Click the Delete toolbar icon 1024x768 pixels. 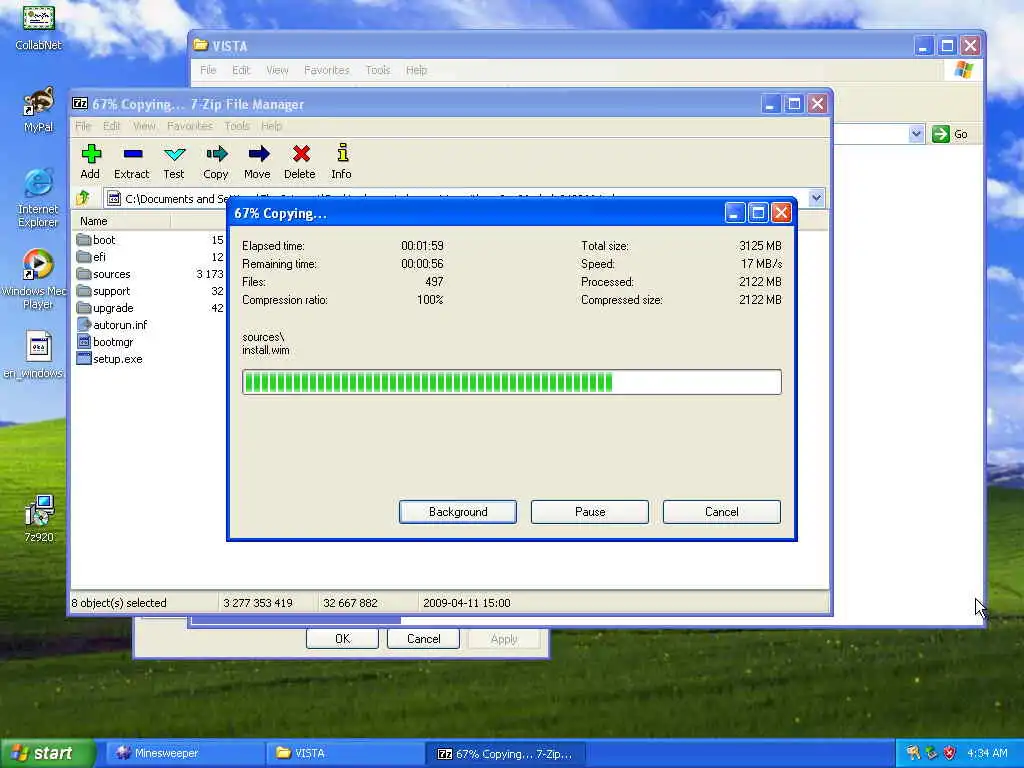[x=300, y=154]
